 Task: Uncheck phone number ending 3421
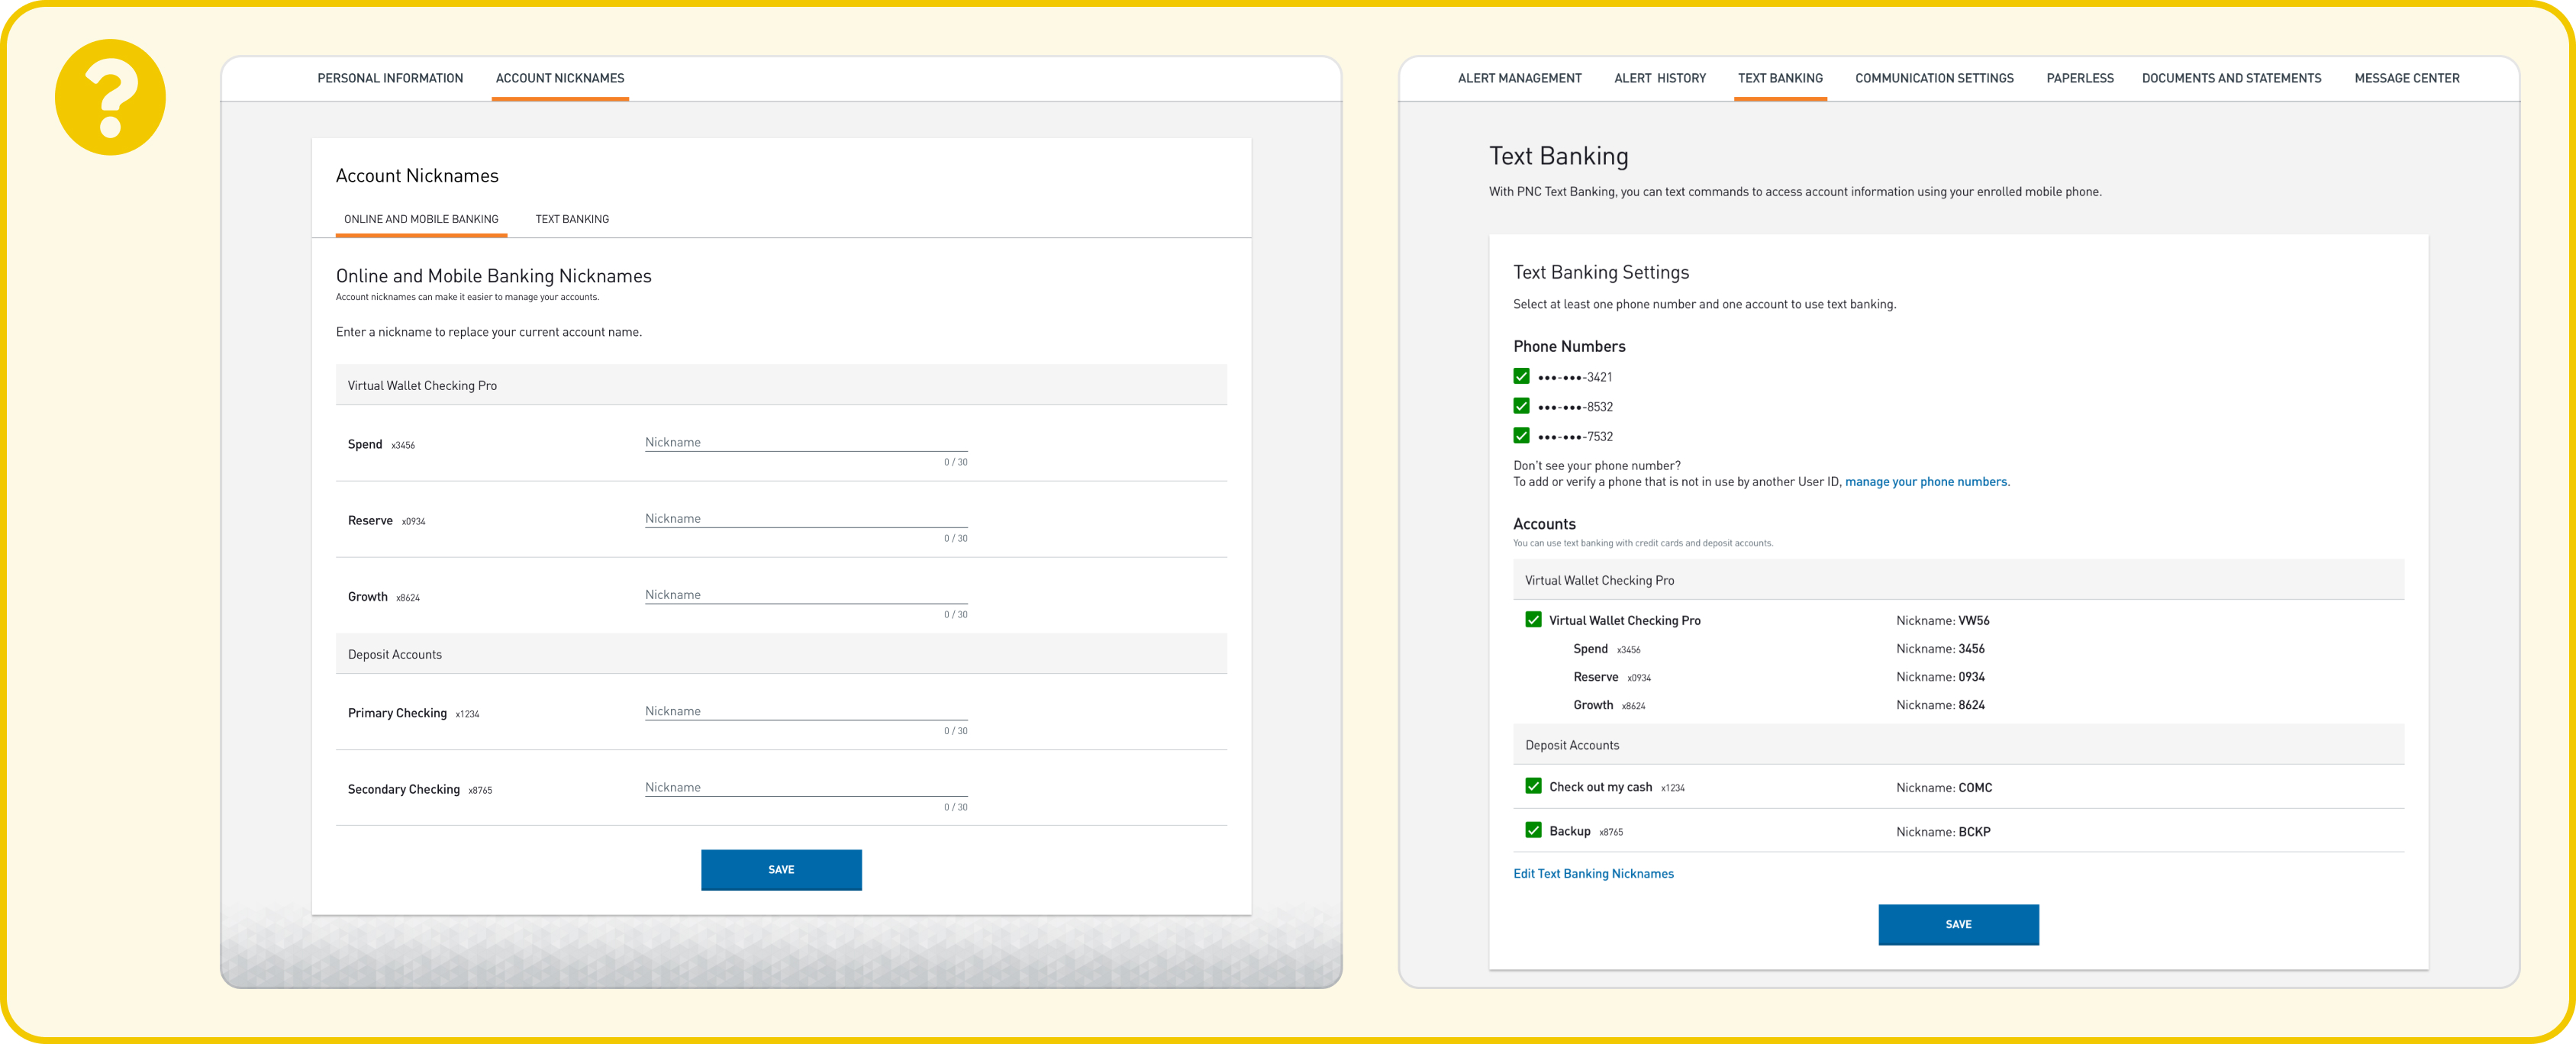pos(1521,376)
